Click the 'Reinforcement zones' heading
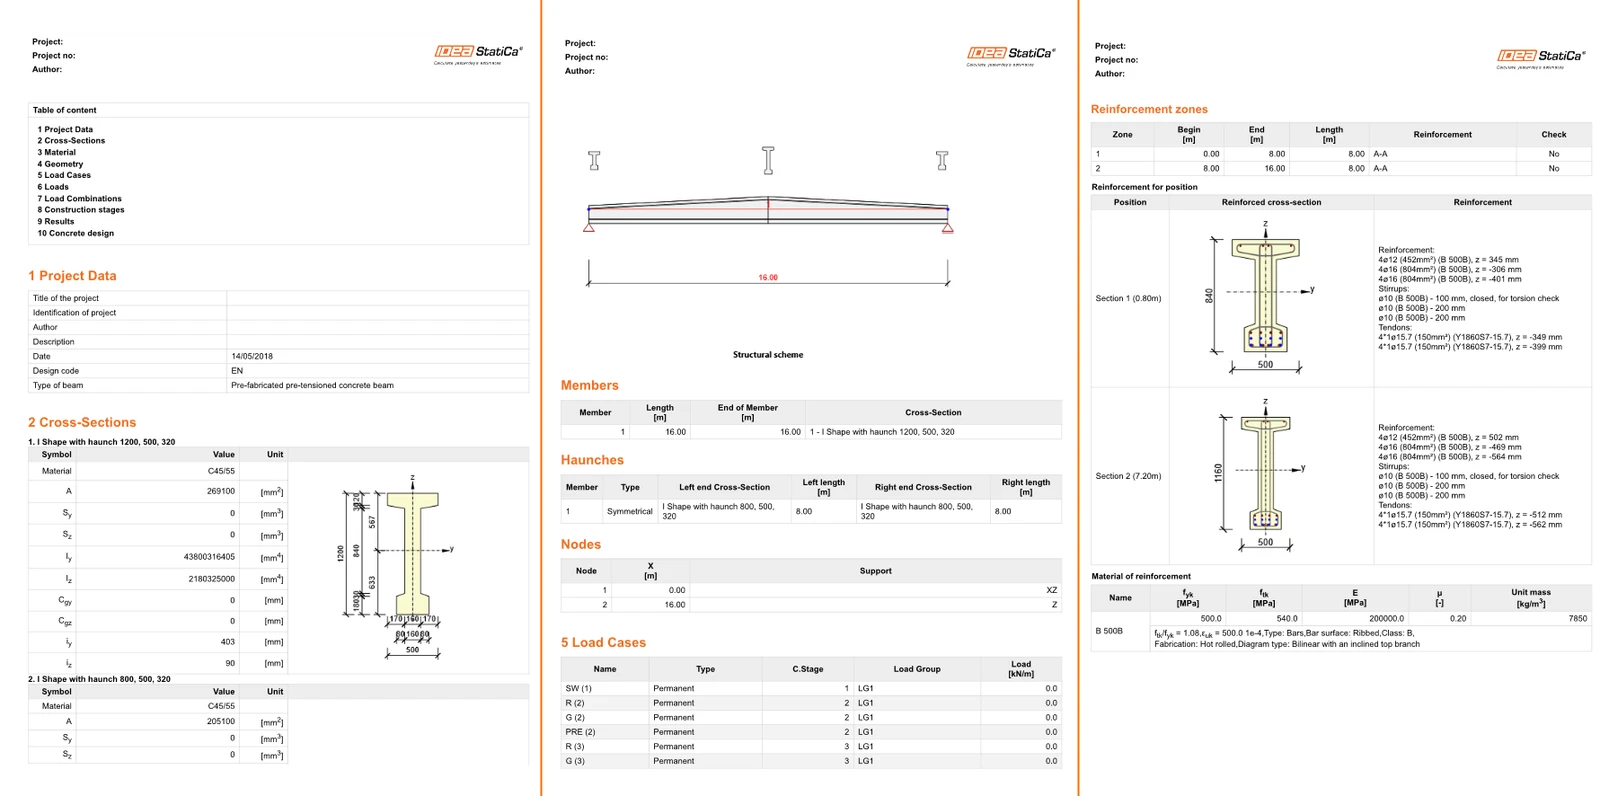This screenshot has height=796, width=1600. [1149, 109]
